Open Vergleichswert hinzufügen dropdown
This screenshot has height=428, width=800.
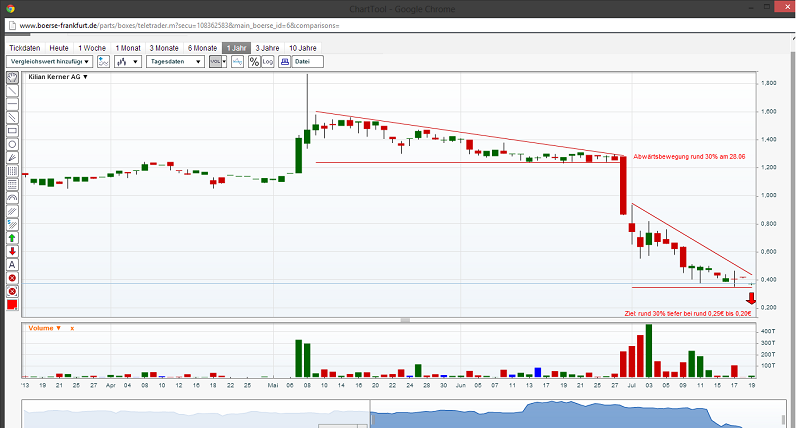pyautogui.click(x=49, y=62)
